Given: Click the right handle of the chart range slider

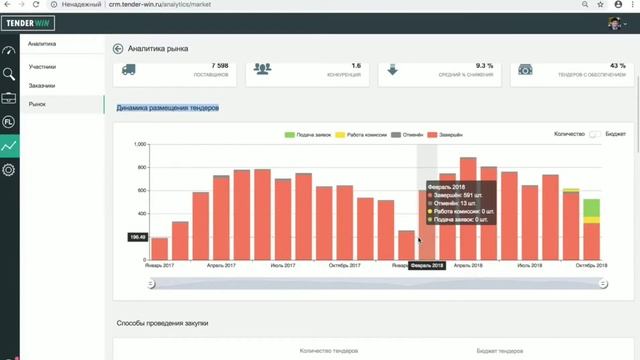Looking at the screenshot, I should point(603,284).
